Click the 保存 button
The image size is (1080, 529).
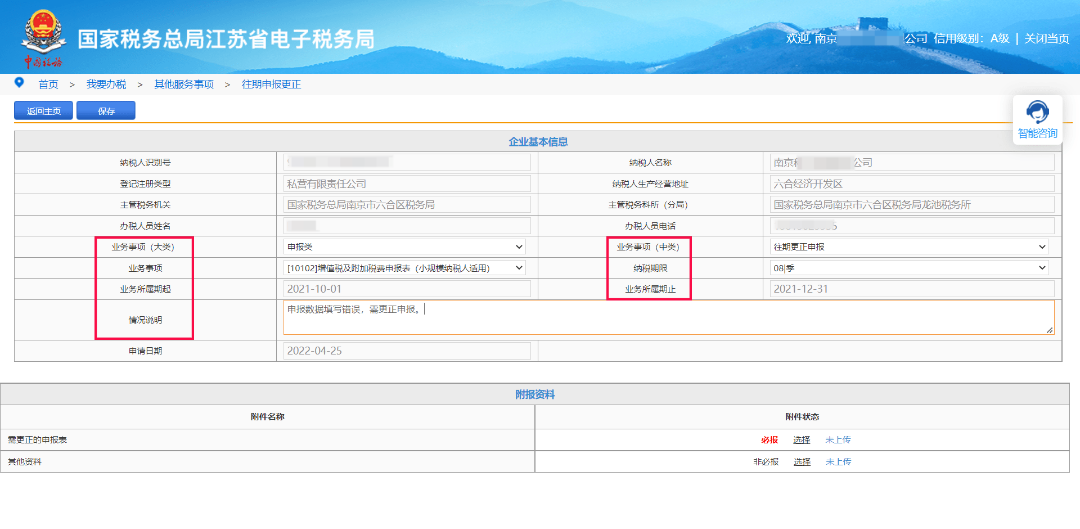click(x=106, y=111)
